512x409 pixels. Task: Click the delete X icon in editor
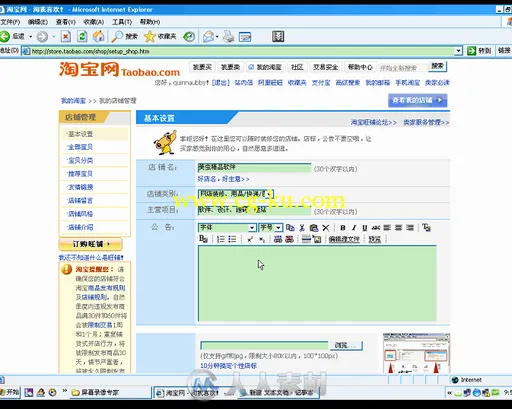click(x=326, y=228)
